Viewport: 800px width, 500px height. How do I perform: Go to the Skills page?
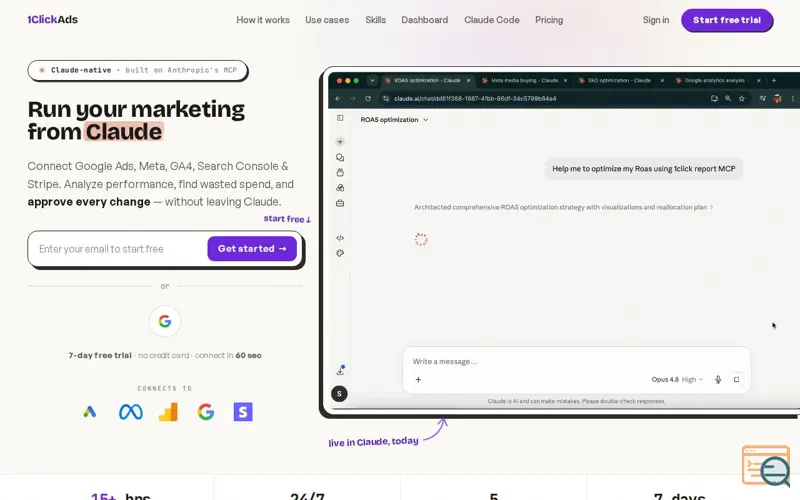pos(376,20)
